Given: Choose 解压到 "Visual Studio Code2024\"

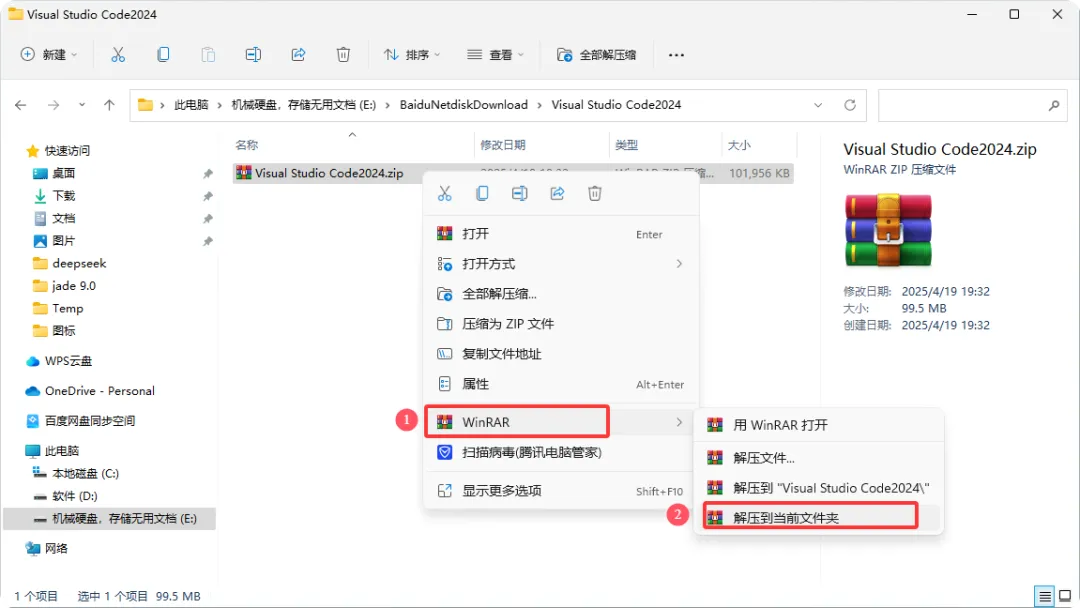Looking at the screenshot, I should [818, 488].
